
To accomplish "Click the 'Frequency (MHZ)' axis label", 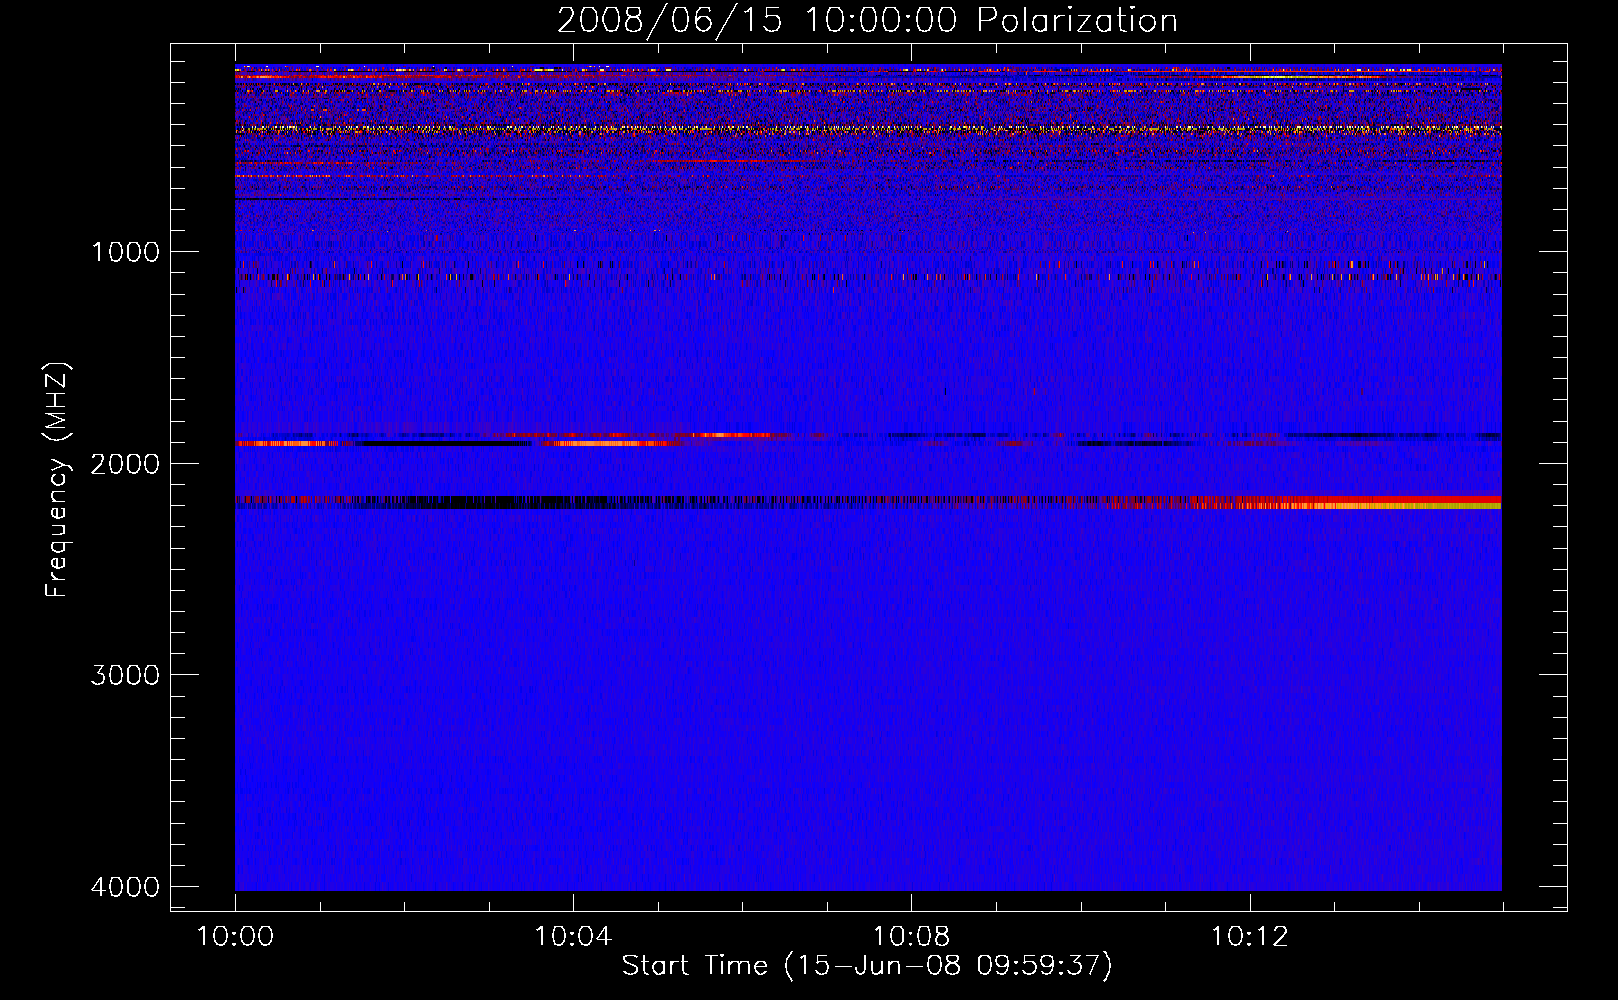I will (57, 480).
